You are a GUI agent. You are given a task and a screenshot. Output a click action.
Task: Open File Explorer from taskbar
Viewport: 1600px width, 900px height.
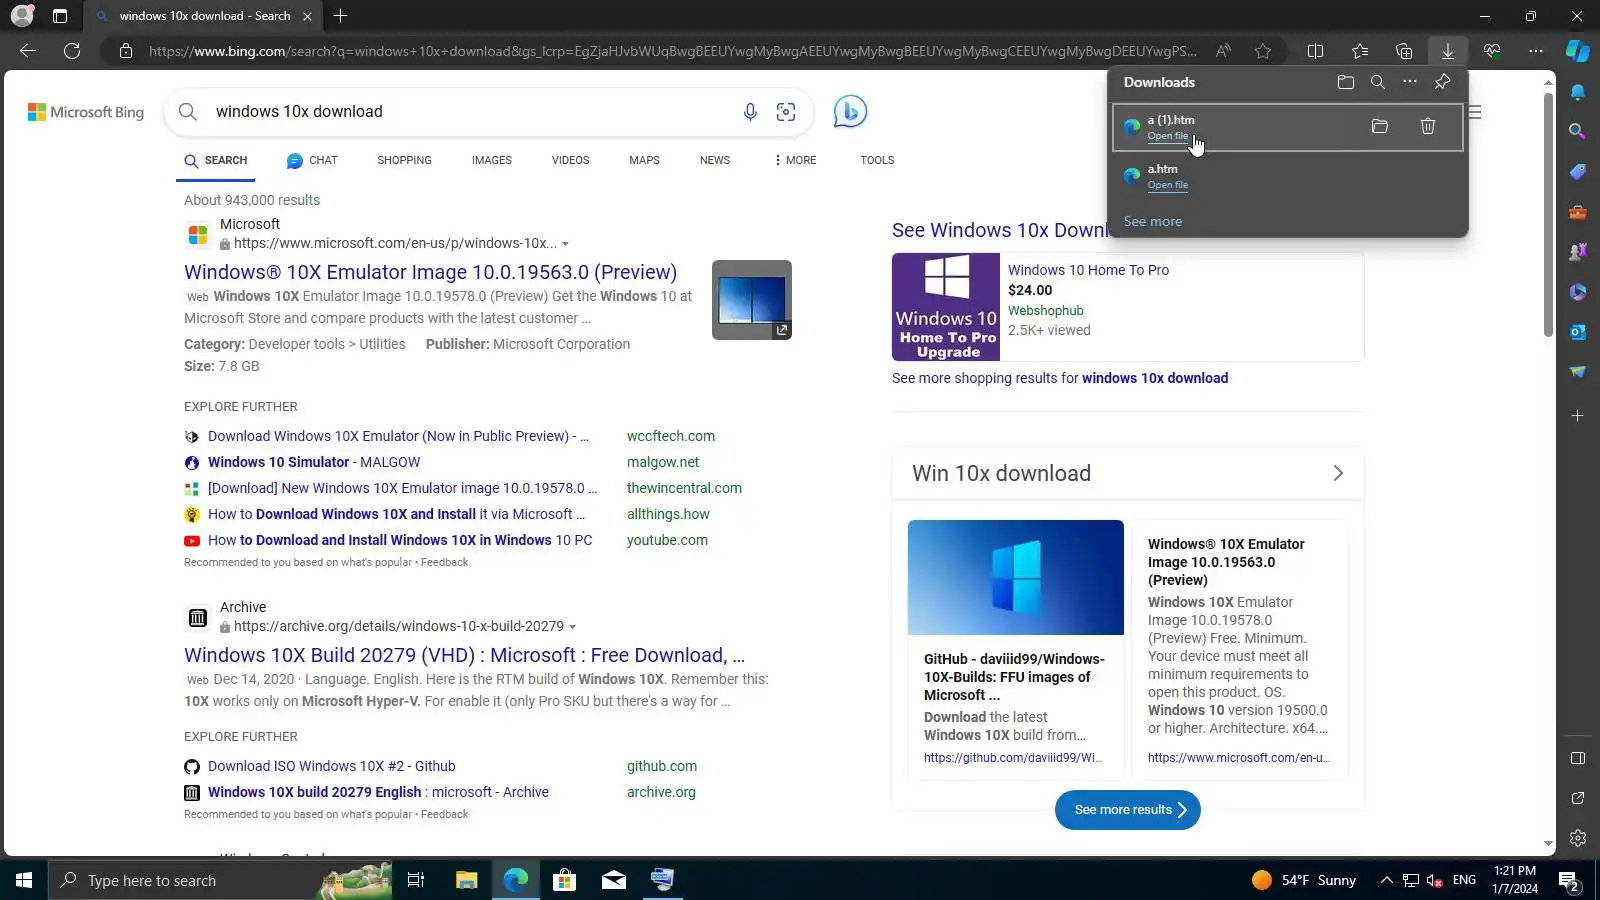[467, 880]
